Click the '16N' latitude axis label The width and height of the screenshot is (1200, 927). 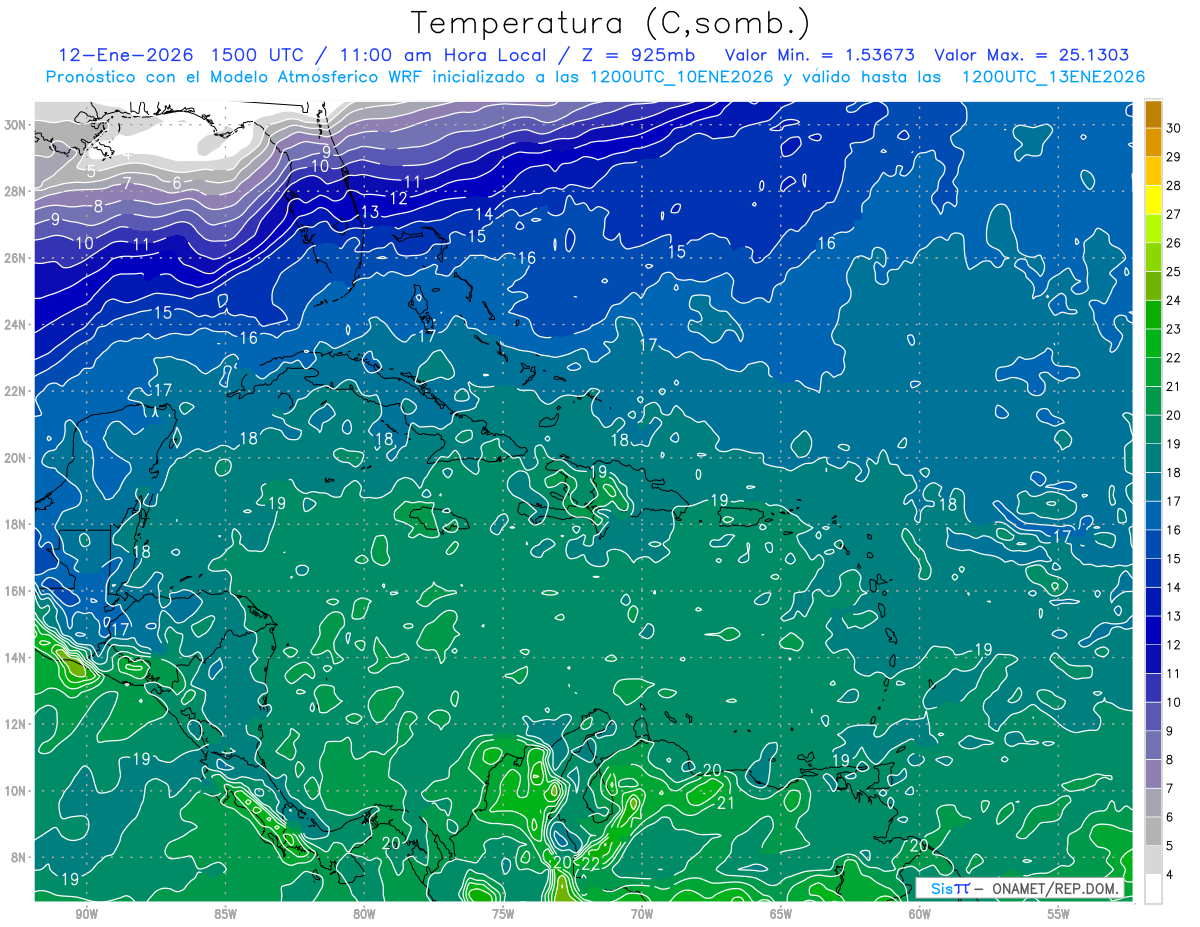[15, 591]
